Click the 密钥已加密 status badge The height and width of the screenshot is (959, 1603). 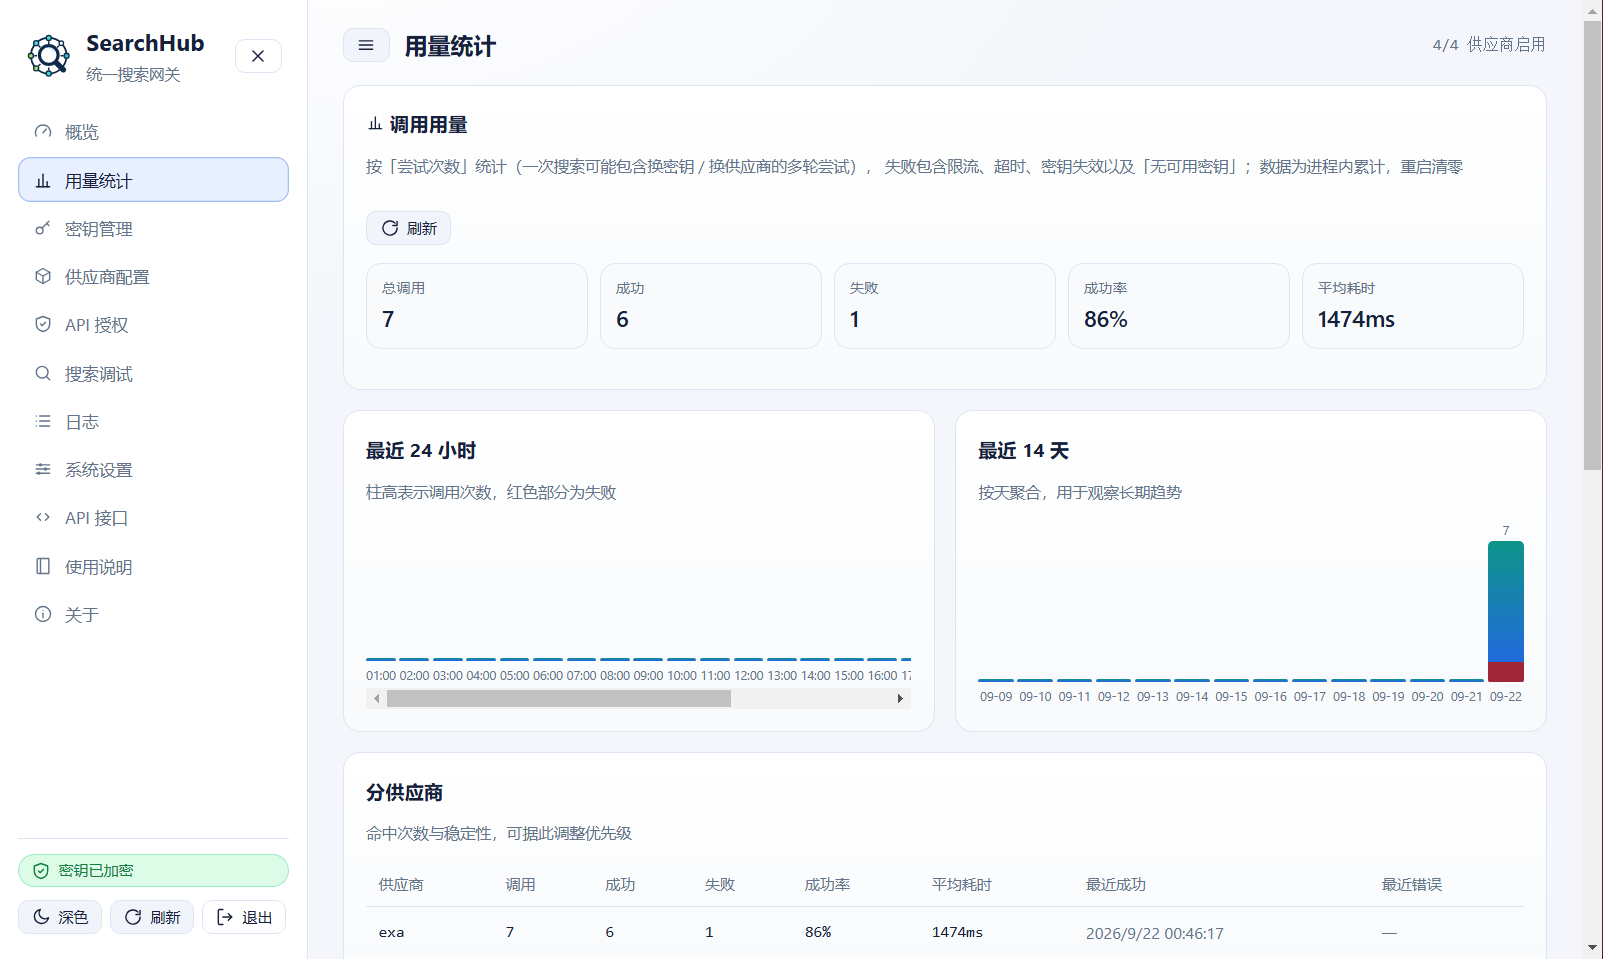153,871
